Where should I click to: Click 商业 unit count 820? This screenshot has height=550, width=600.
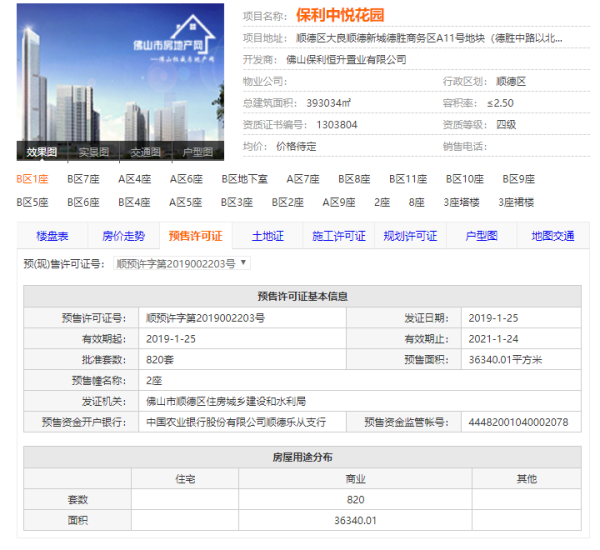pyautogui.click(x=355, y=499)
